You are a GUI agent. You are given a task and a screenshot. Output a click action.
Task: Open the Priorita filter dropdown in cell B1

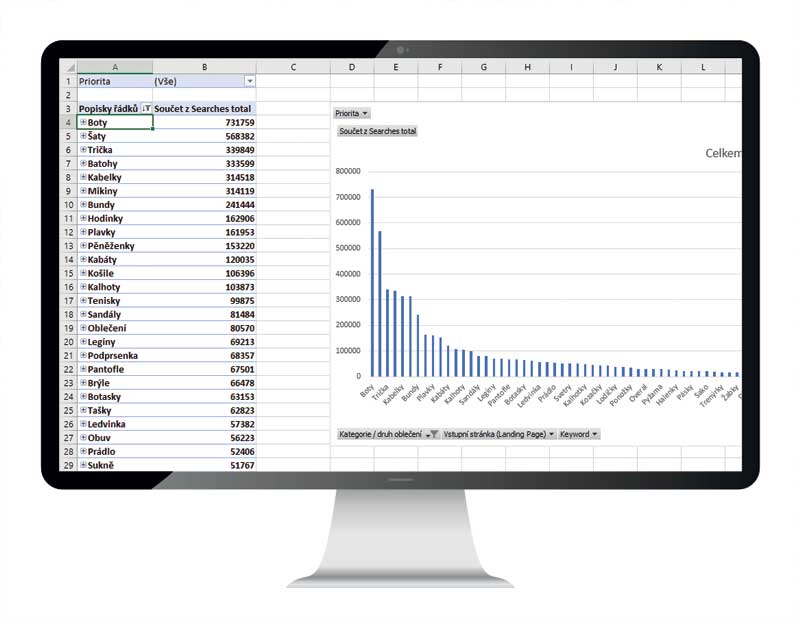click(x=250, y=81)
